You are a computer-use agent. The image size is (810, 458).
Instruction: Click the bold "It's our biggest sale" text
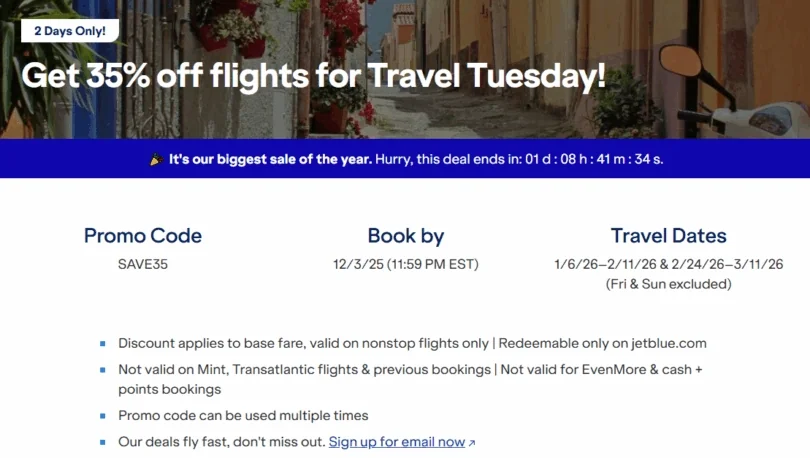click(x=269, y=159)
